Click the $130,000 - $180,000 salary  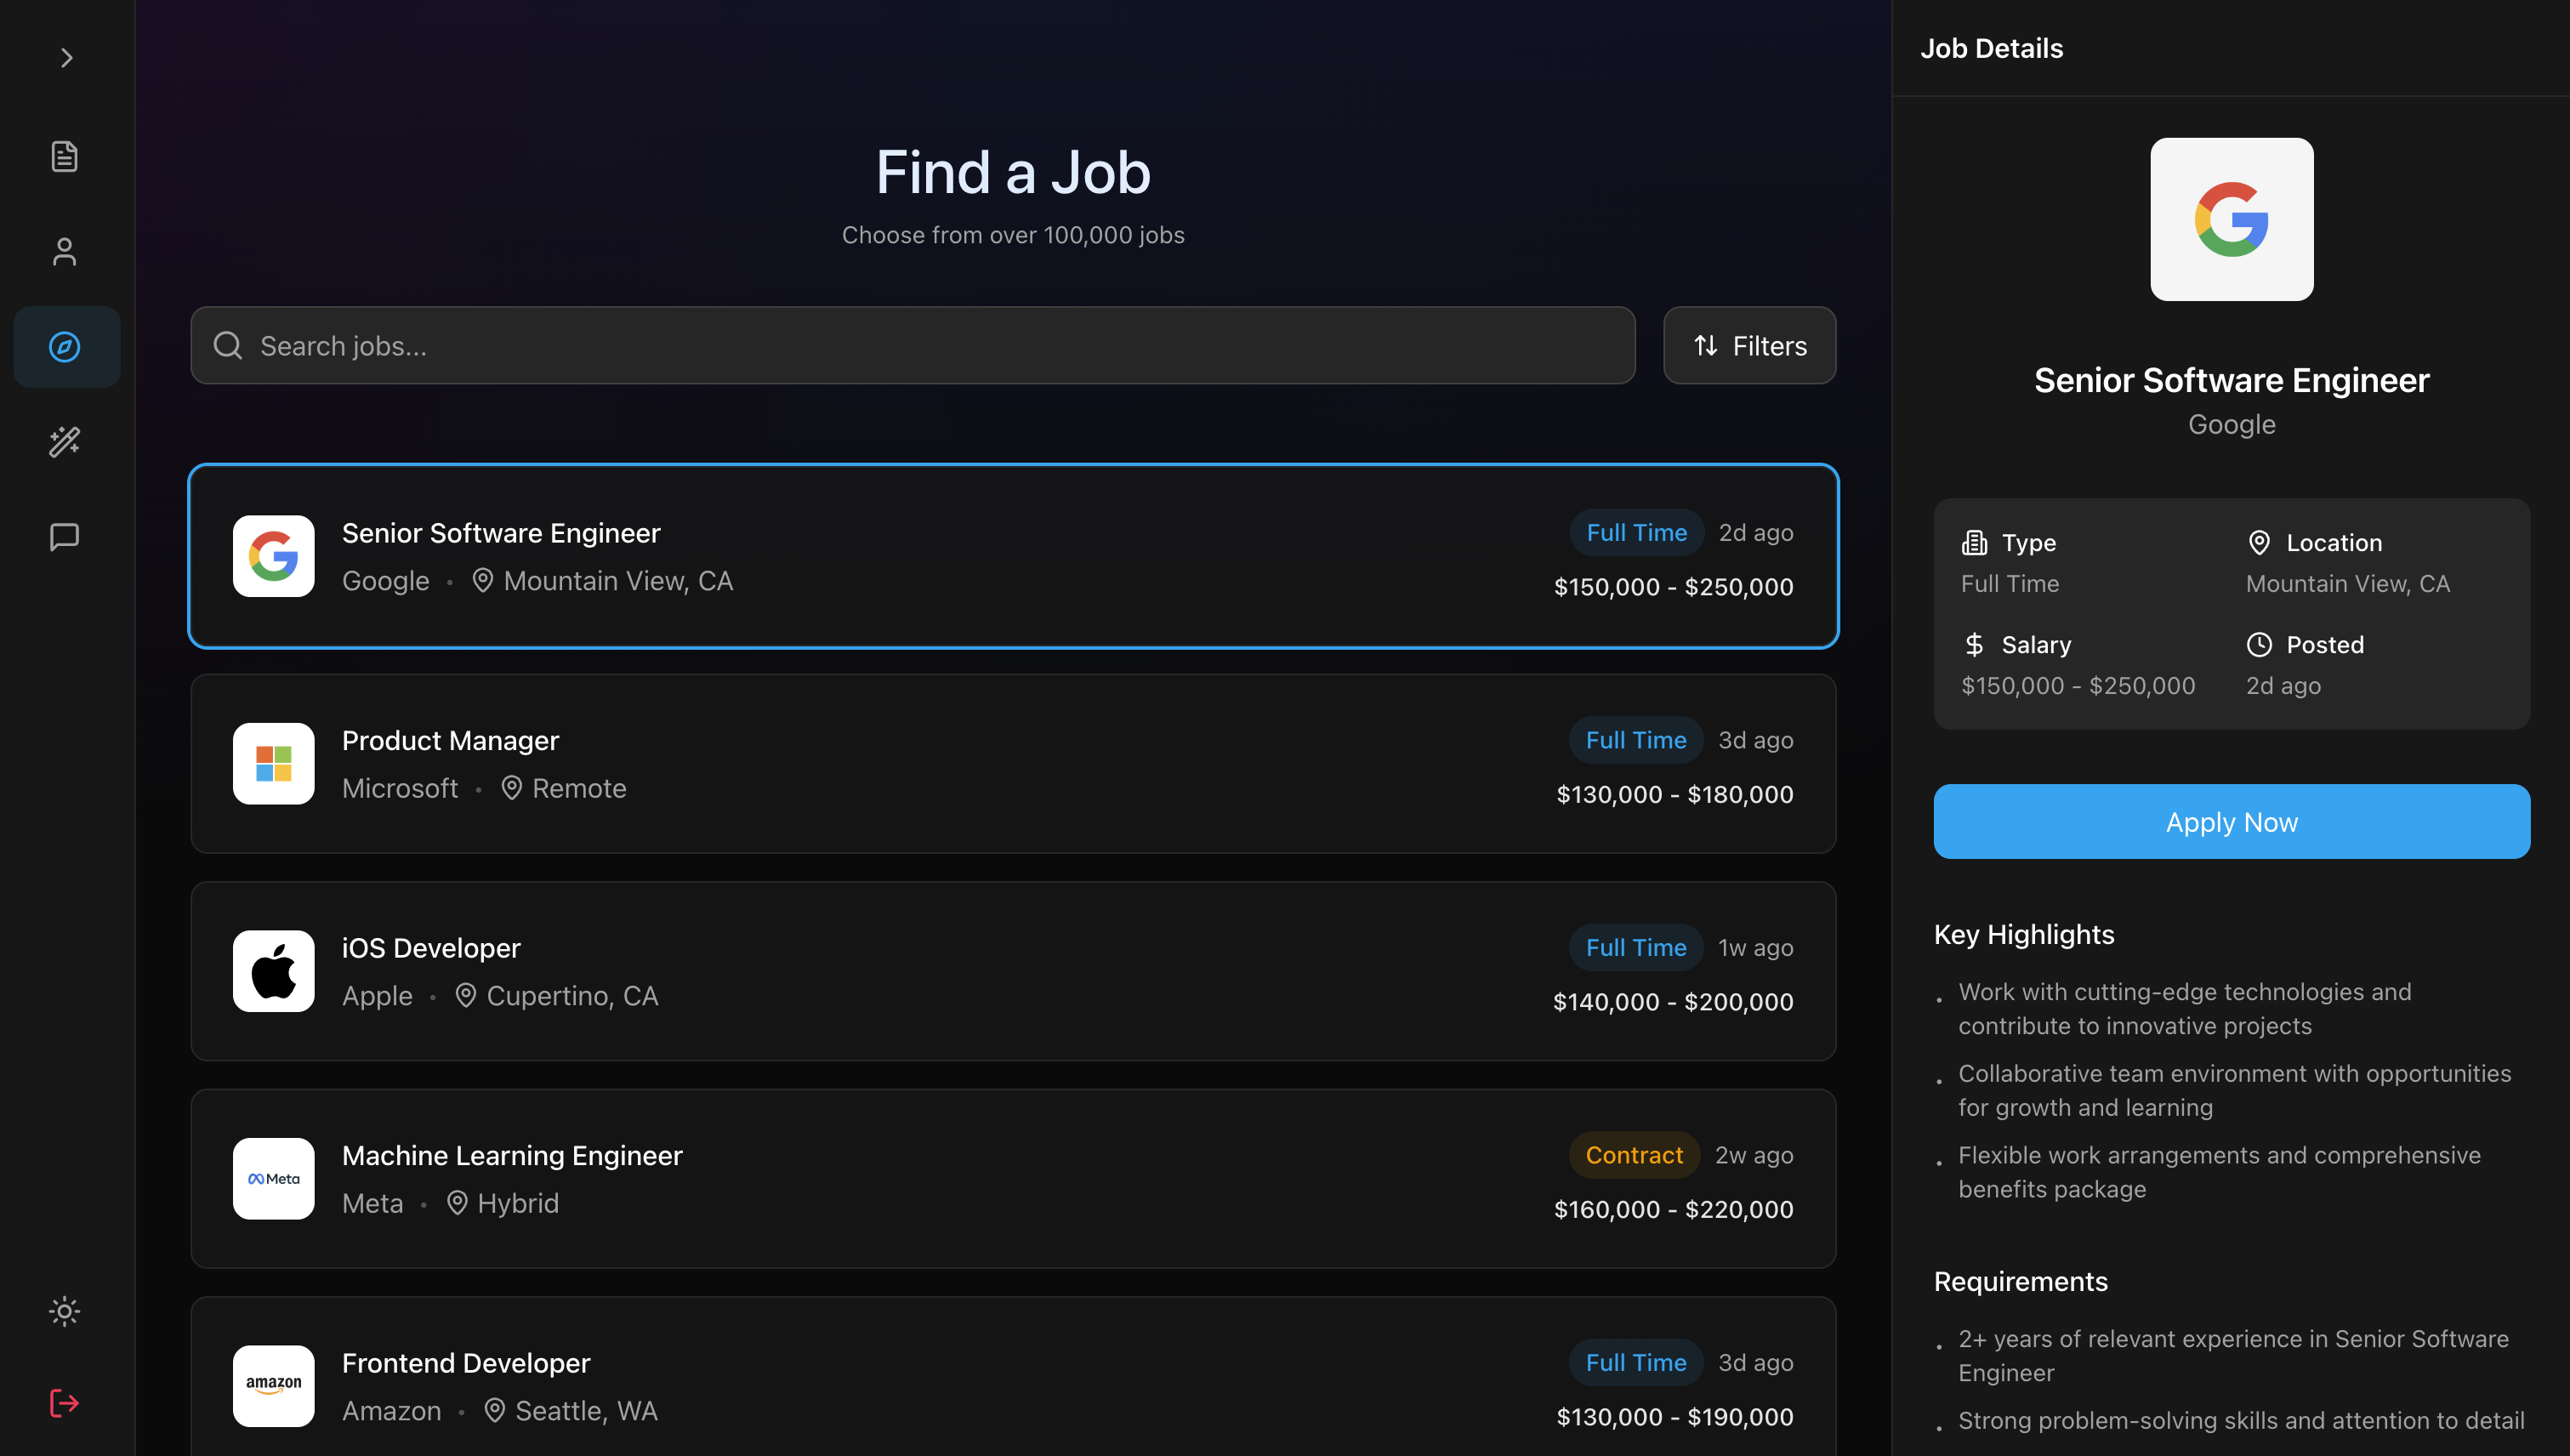click(x=1675, y=794)
